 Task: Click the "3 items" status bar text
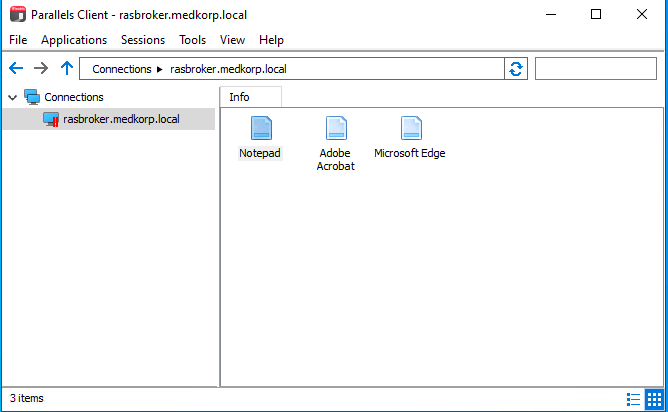[27, 398]
